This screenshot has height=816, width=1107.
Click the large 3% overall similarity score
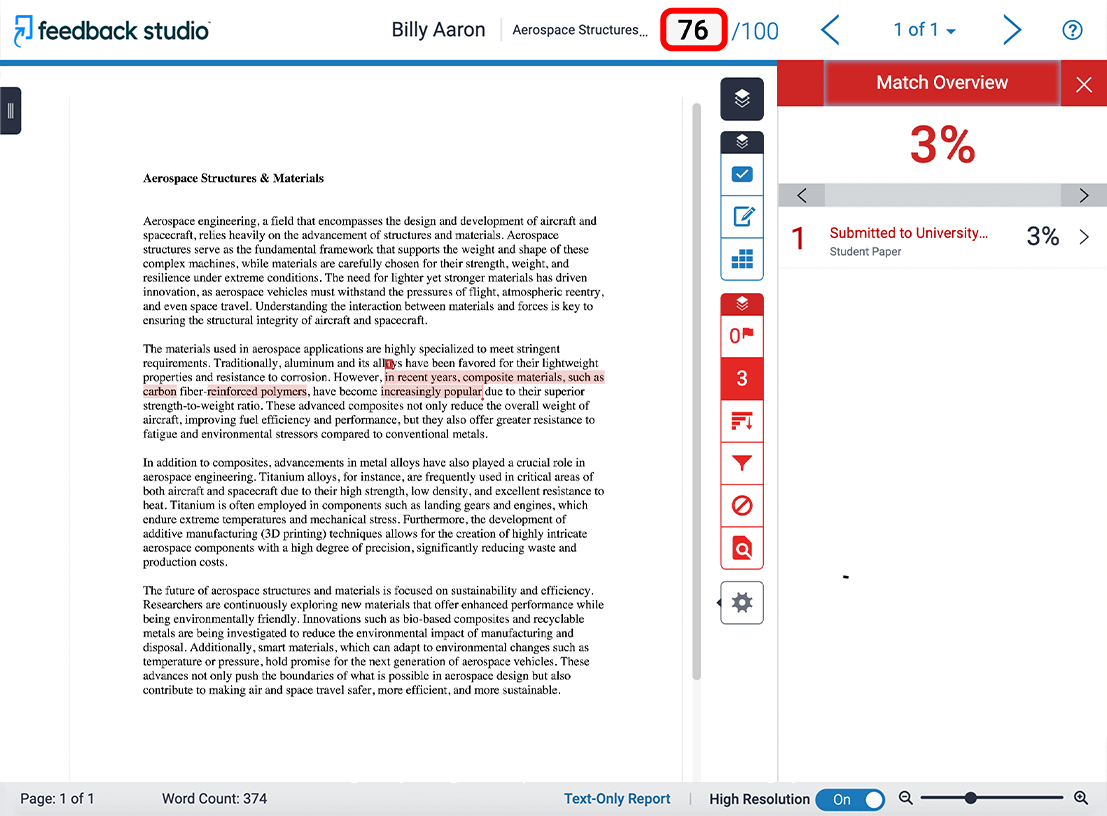pos(943,145)
